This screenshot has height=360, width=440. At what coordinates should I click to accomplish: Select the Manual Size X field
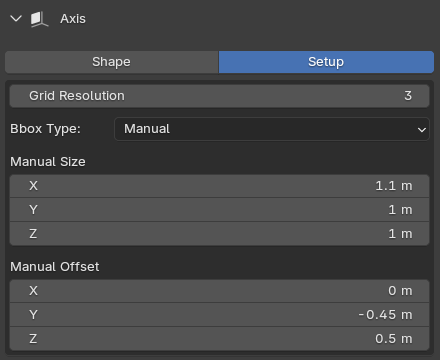point(219,186)
